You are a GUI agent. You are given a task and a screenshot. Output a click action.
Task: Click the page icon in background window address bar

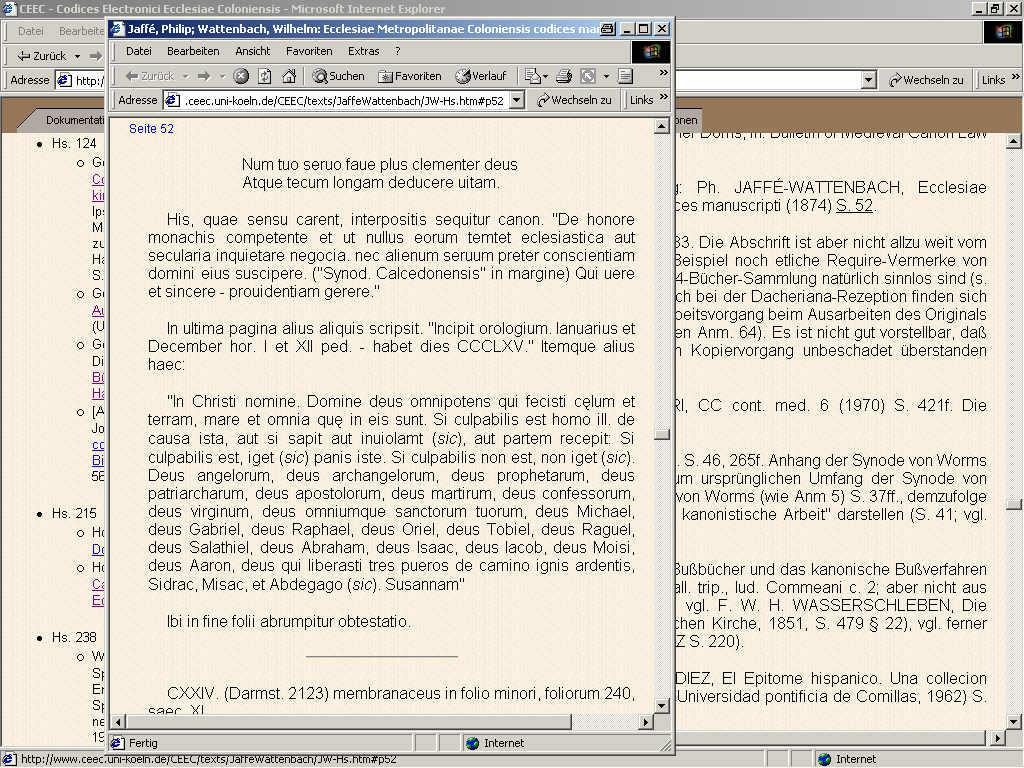click(64, 80)
